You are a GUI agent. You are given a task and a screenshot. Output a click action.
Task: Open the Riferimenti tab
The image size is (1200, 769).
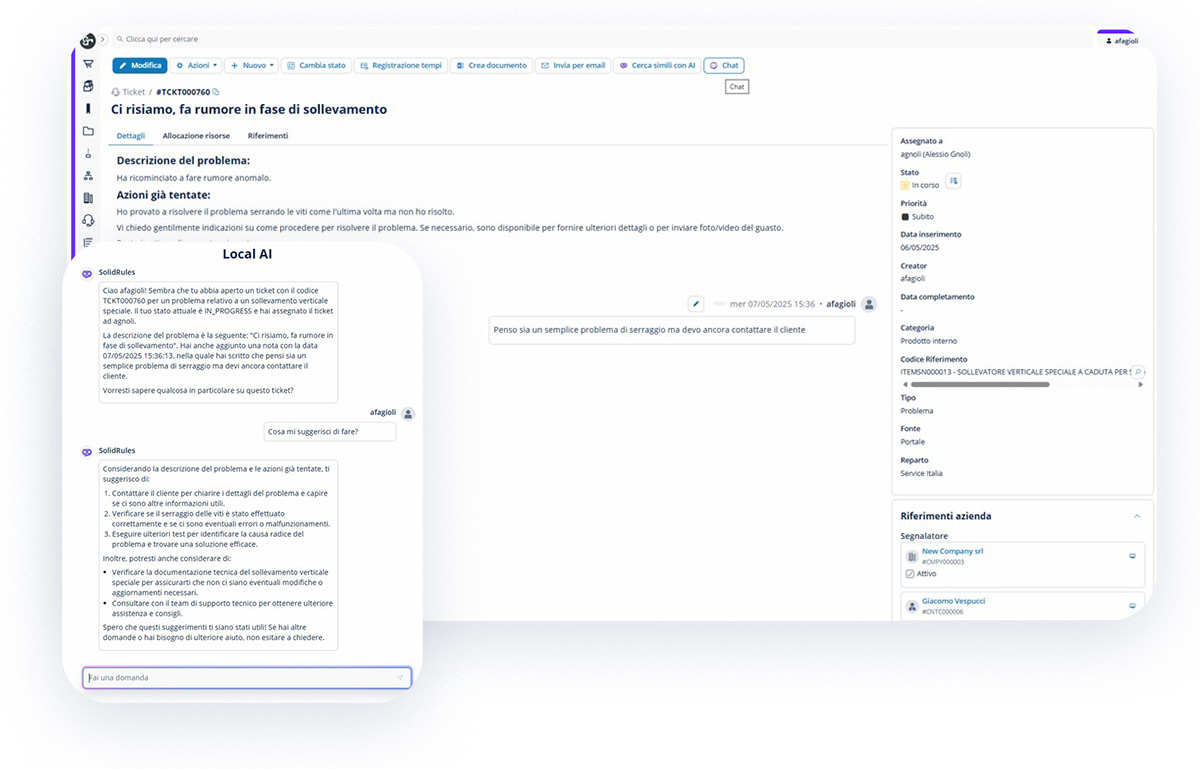coord(268,136)
